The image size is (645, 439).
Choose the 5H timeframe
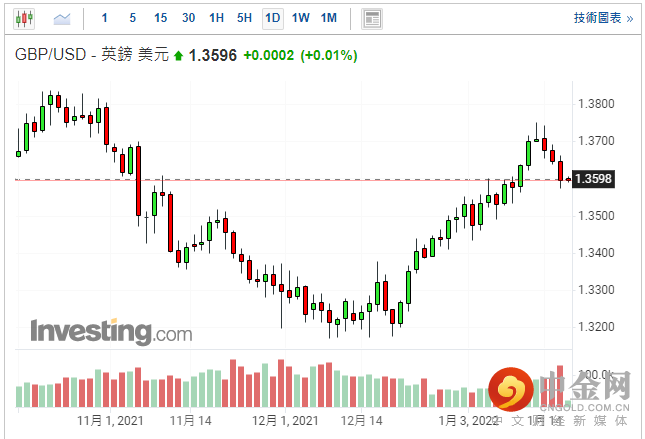pos(245,18)
